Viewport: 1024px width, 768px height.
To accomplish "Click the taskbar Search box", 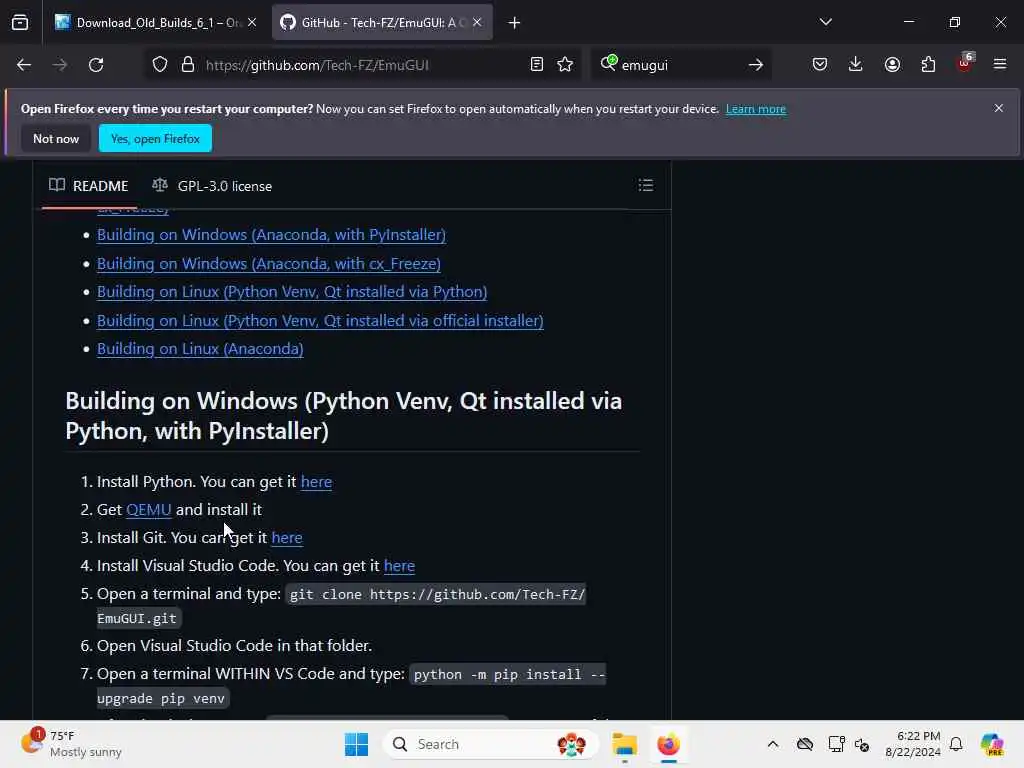I will pyautogui.click(x=490, y=744).
